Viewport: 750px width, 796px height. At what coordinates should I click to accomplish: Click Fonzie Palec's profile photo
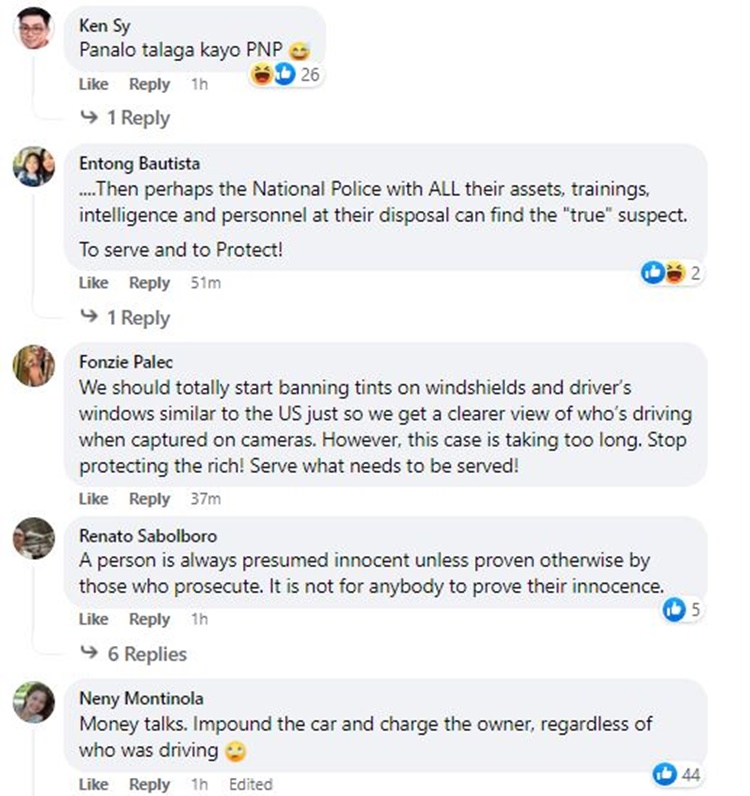(34, 366)
